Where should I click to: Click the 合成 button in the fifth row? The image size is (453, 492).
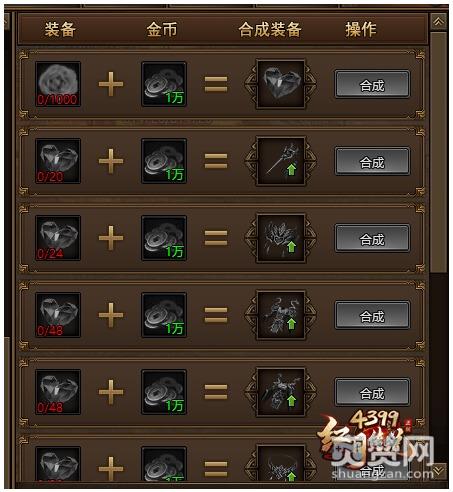372,392
